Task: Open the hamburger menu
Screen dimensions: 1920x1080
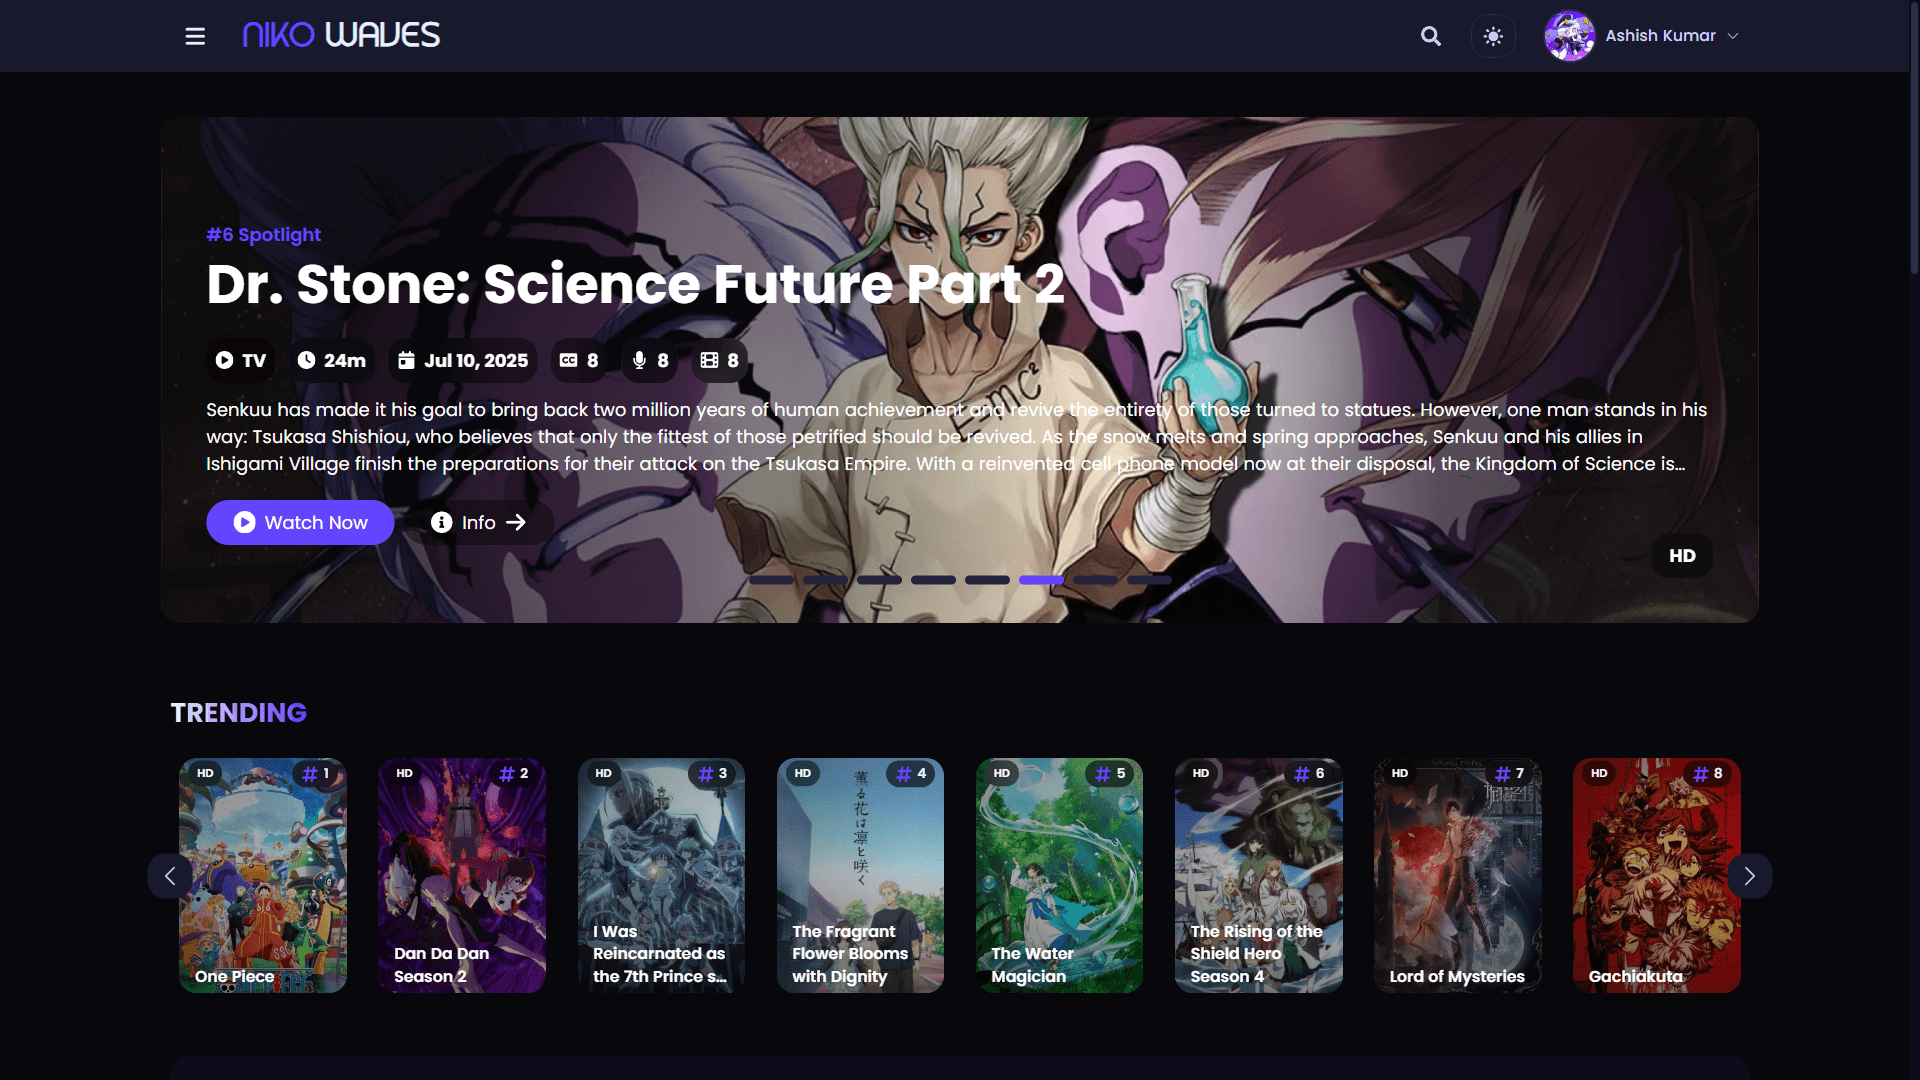Action: click(x=195, y=36)
